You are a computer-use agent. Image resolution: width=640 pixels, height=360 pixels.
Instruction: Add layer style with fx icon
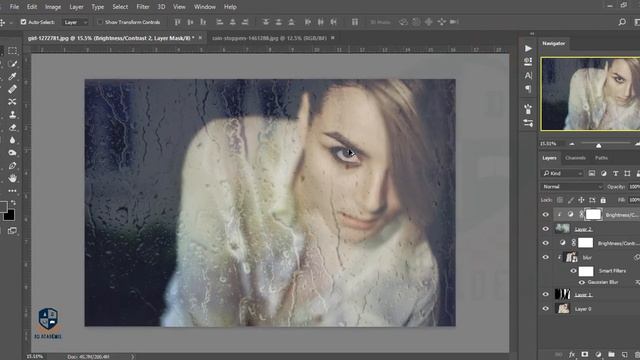[x=572, y=354]
